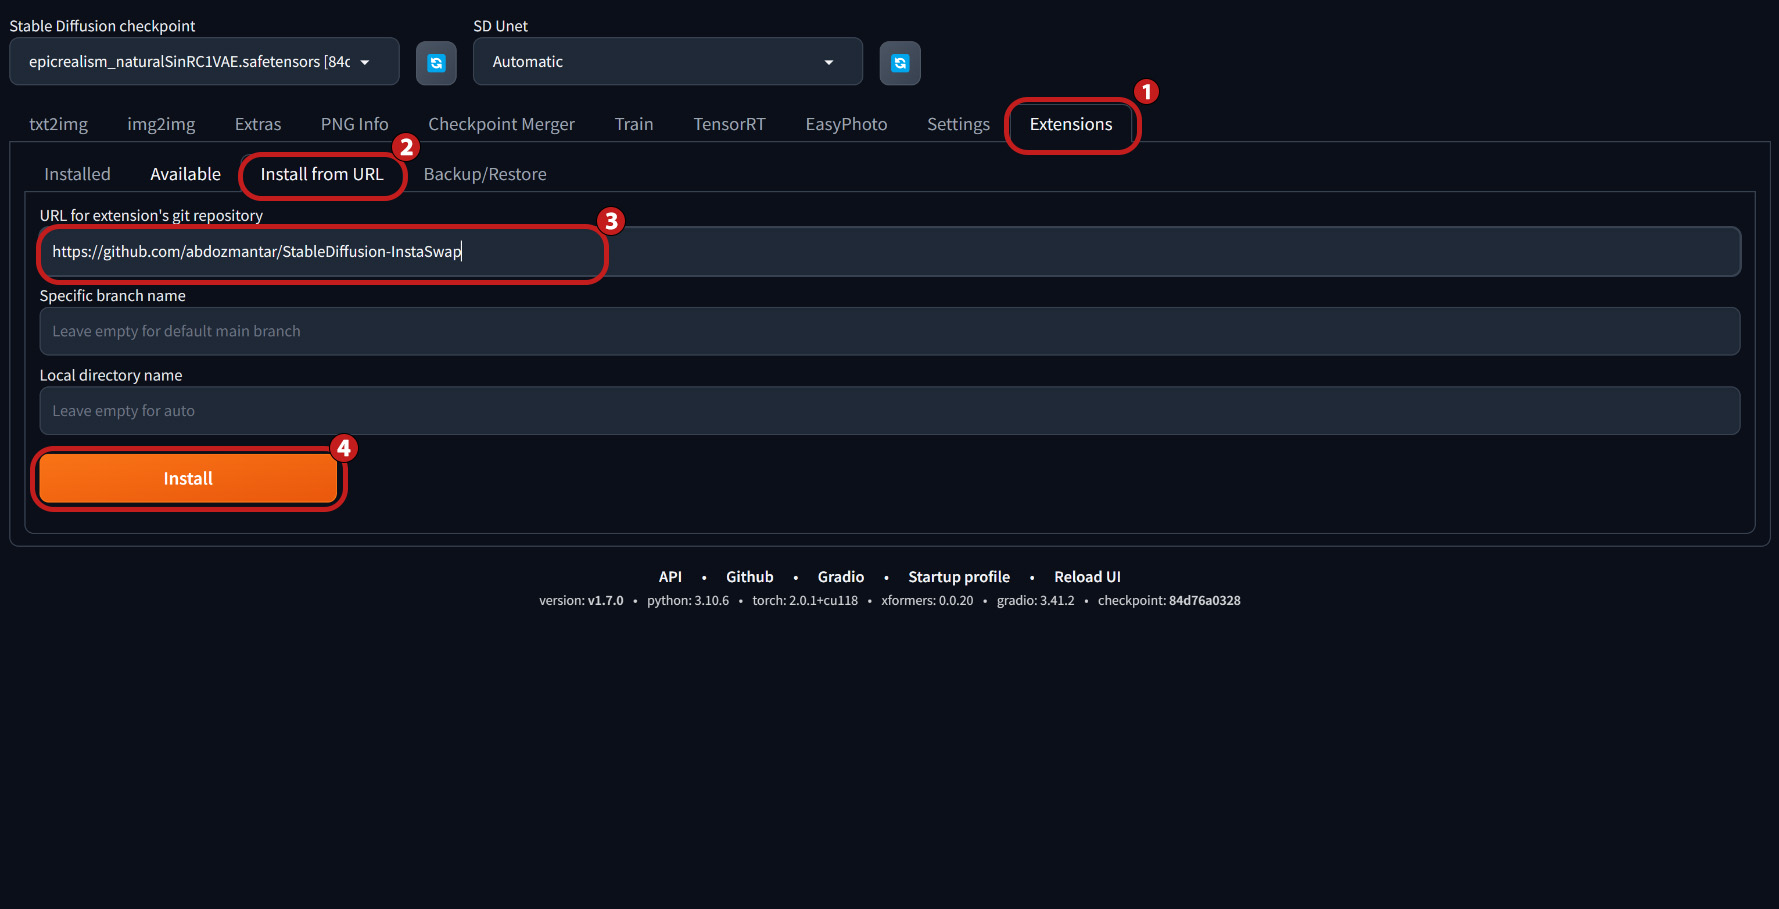1779x909 pixels.
Task: Click the gradio: 3.41.2 text
Action: pos(1035,601)
